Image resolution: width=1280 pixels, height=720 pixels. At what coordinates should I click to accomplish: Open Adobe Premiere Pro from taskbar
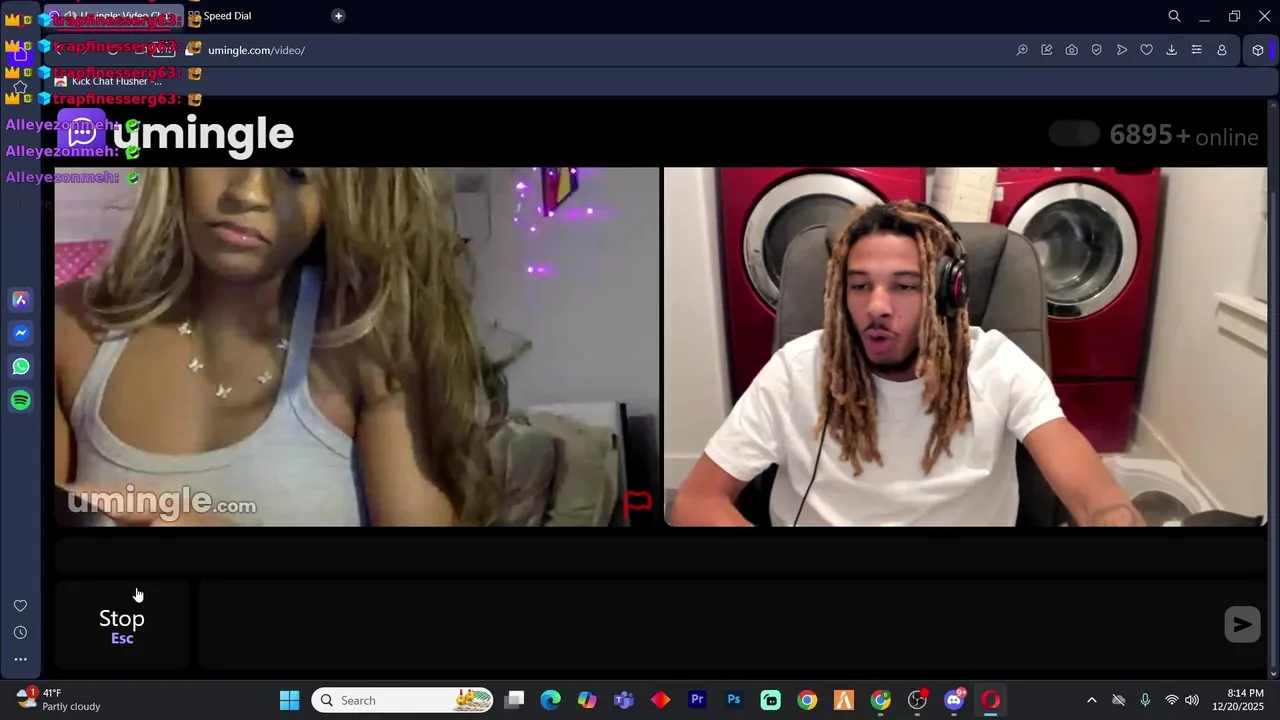[x=697, y=700]
